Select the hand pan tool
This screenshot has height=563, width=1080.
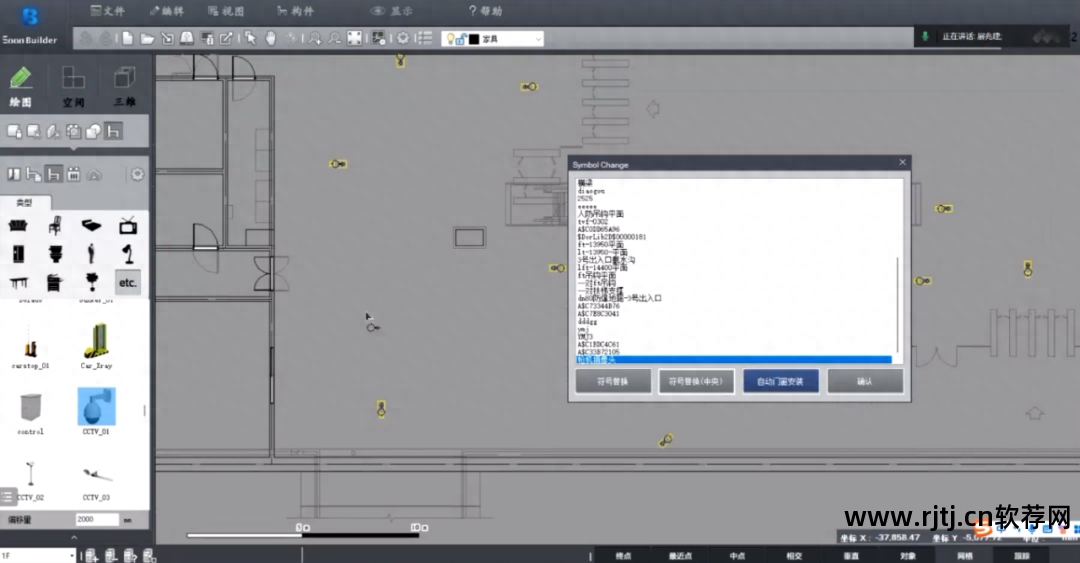pyautogui.click(x=271, y=39)
